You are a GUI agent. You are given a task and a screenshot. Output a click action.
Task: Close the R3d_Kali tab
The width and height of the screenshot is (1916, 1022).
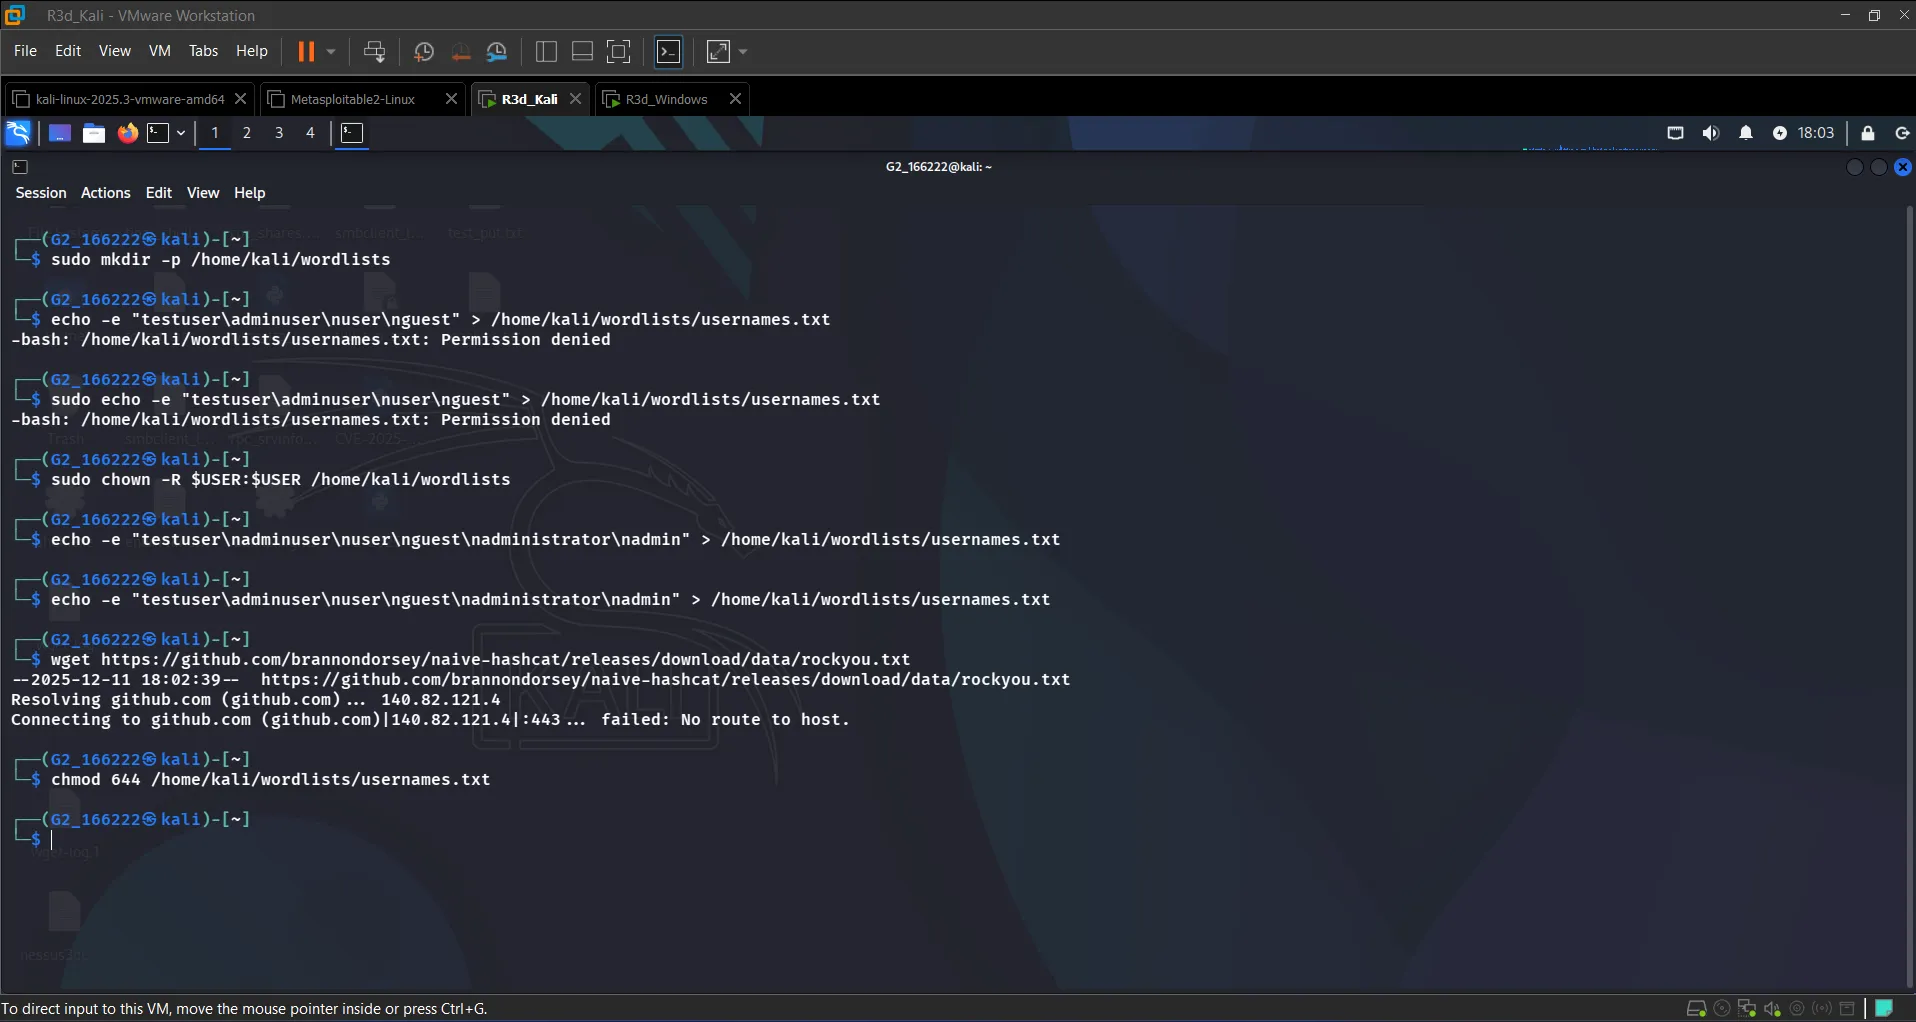(575, 99)
